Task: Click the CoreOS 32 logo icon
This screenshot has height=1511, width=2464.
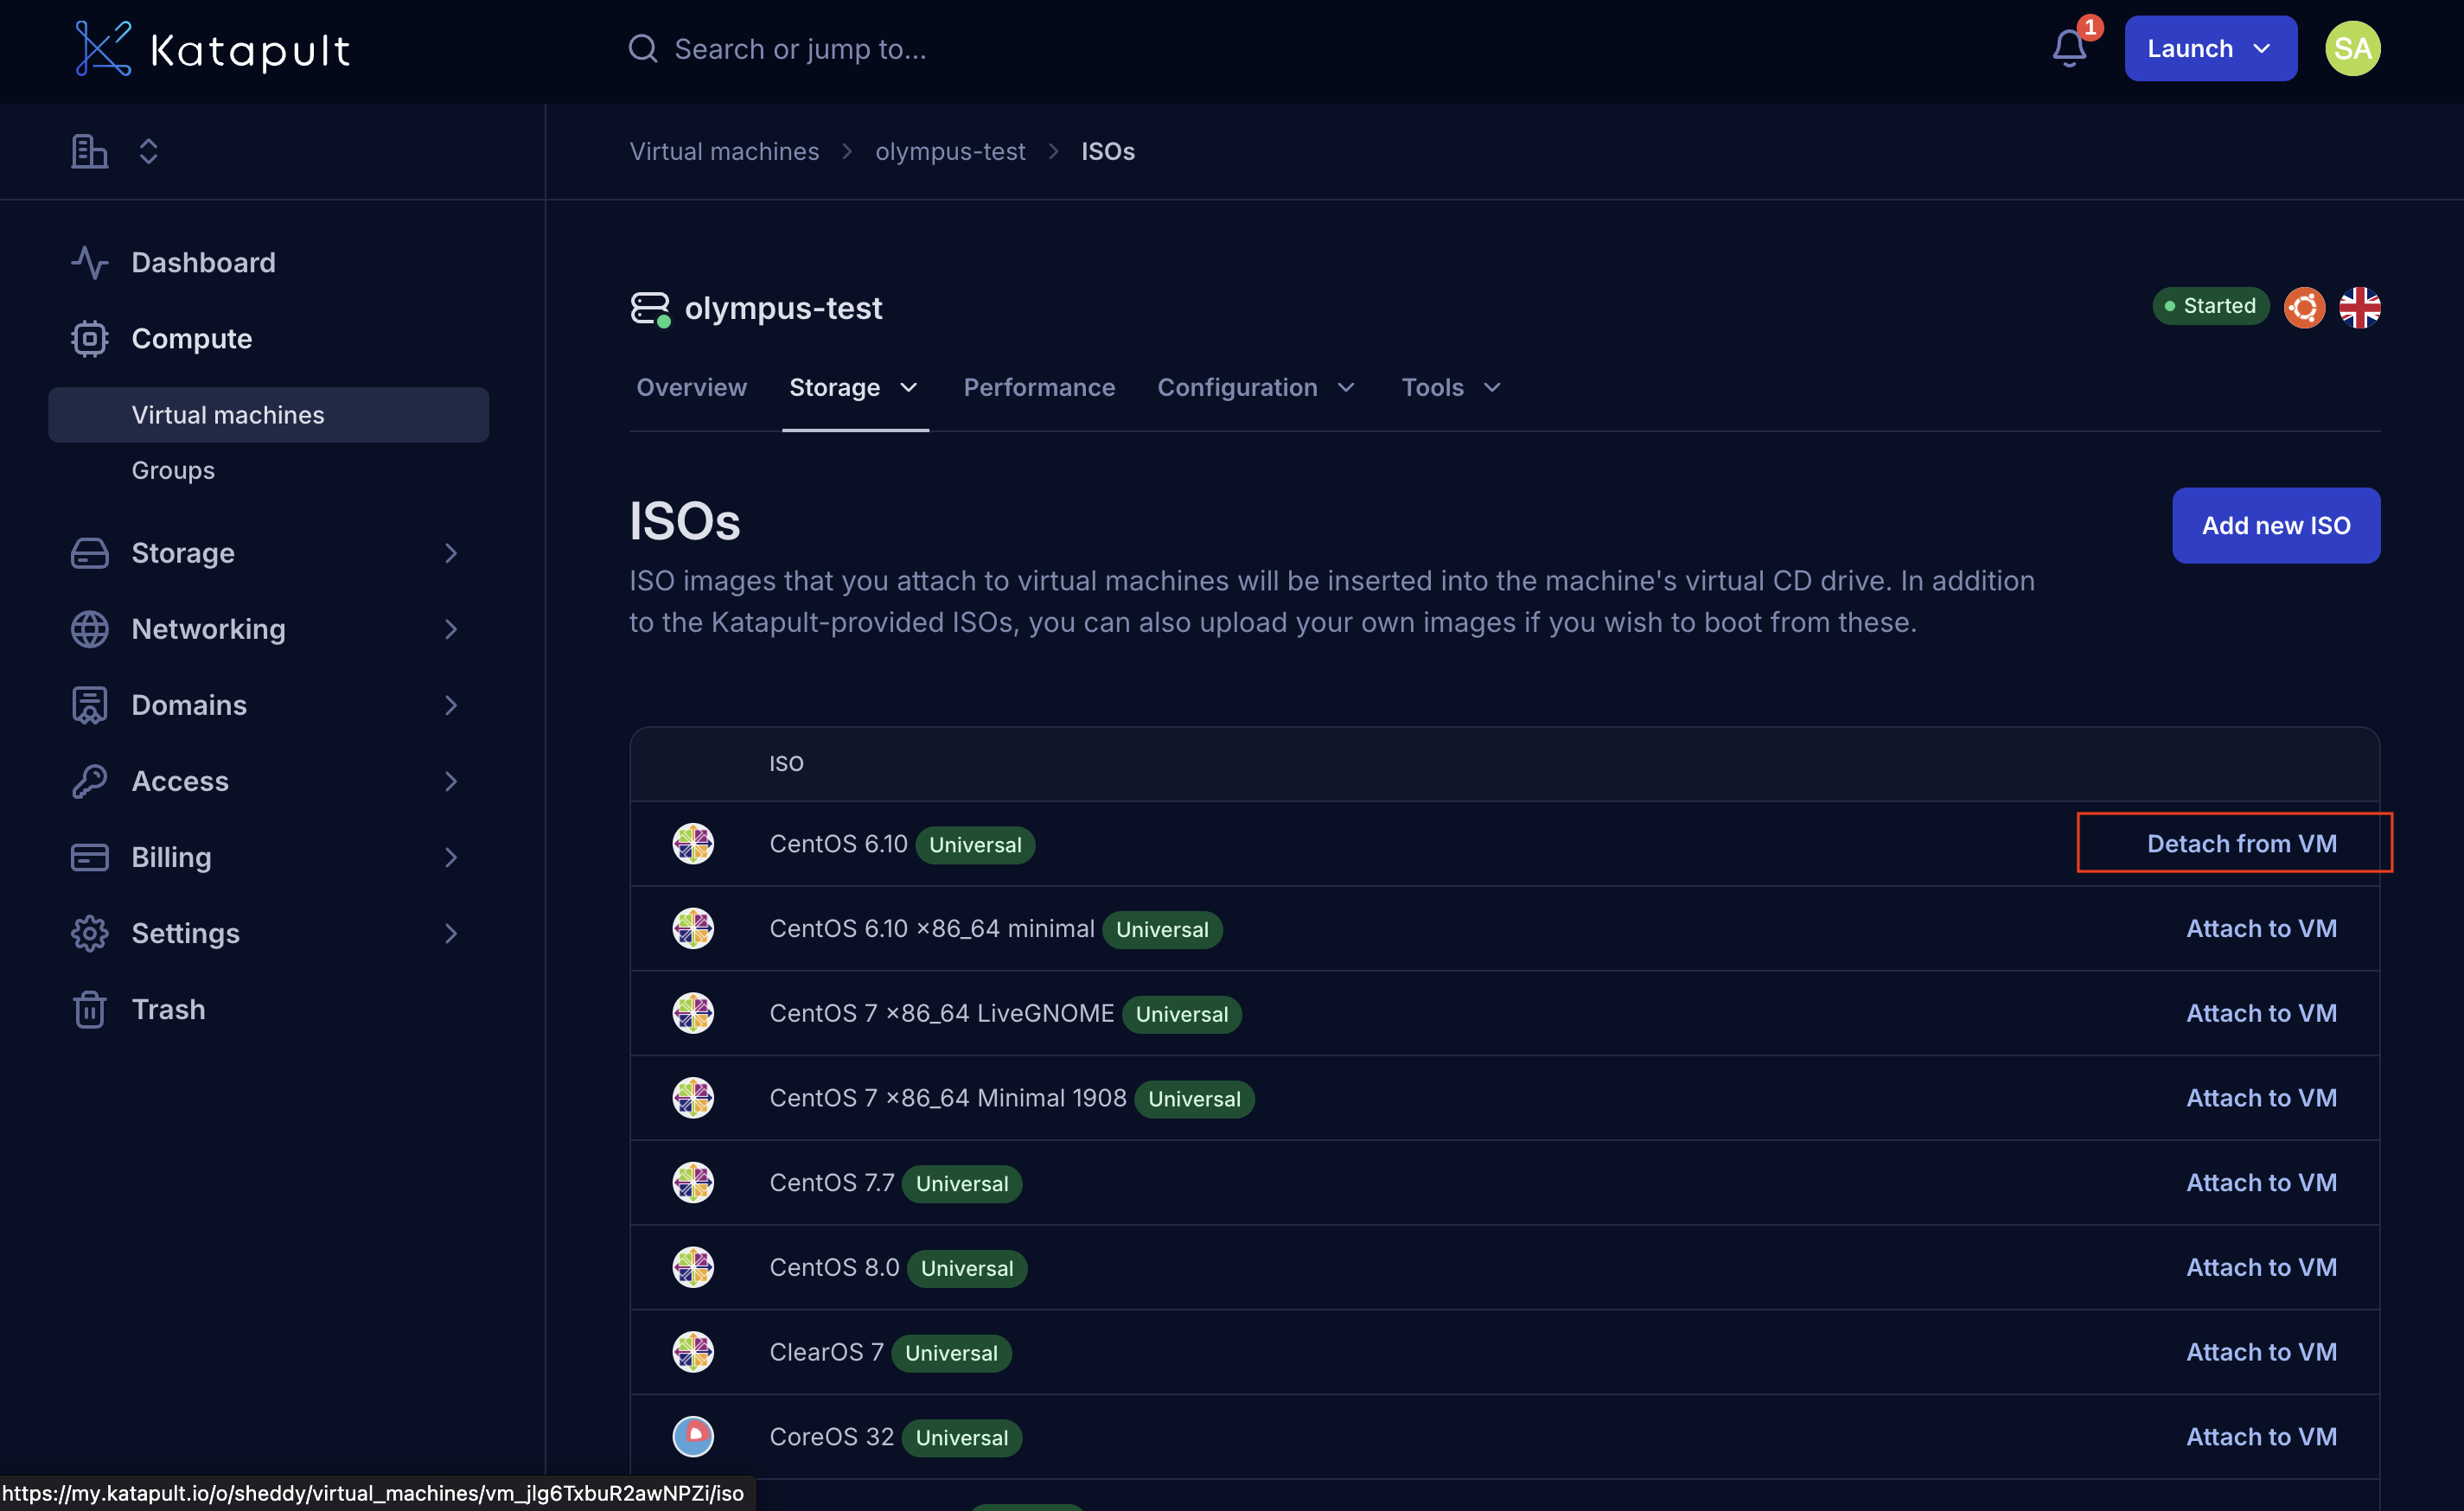Action: (x=693, y=1436)
